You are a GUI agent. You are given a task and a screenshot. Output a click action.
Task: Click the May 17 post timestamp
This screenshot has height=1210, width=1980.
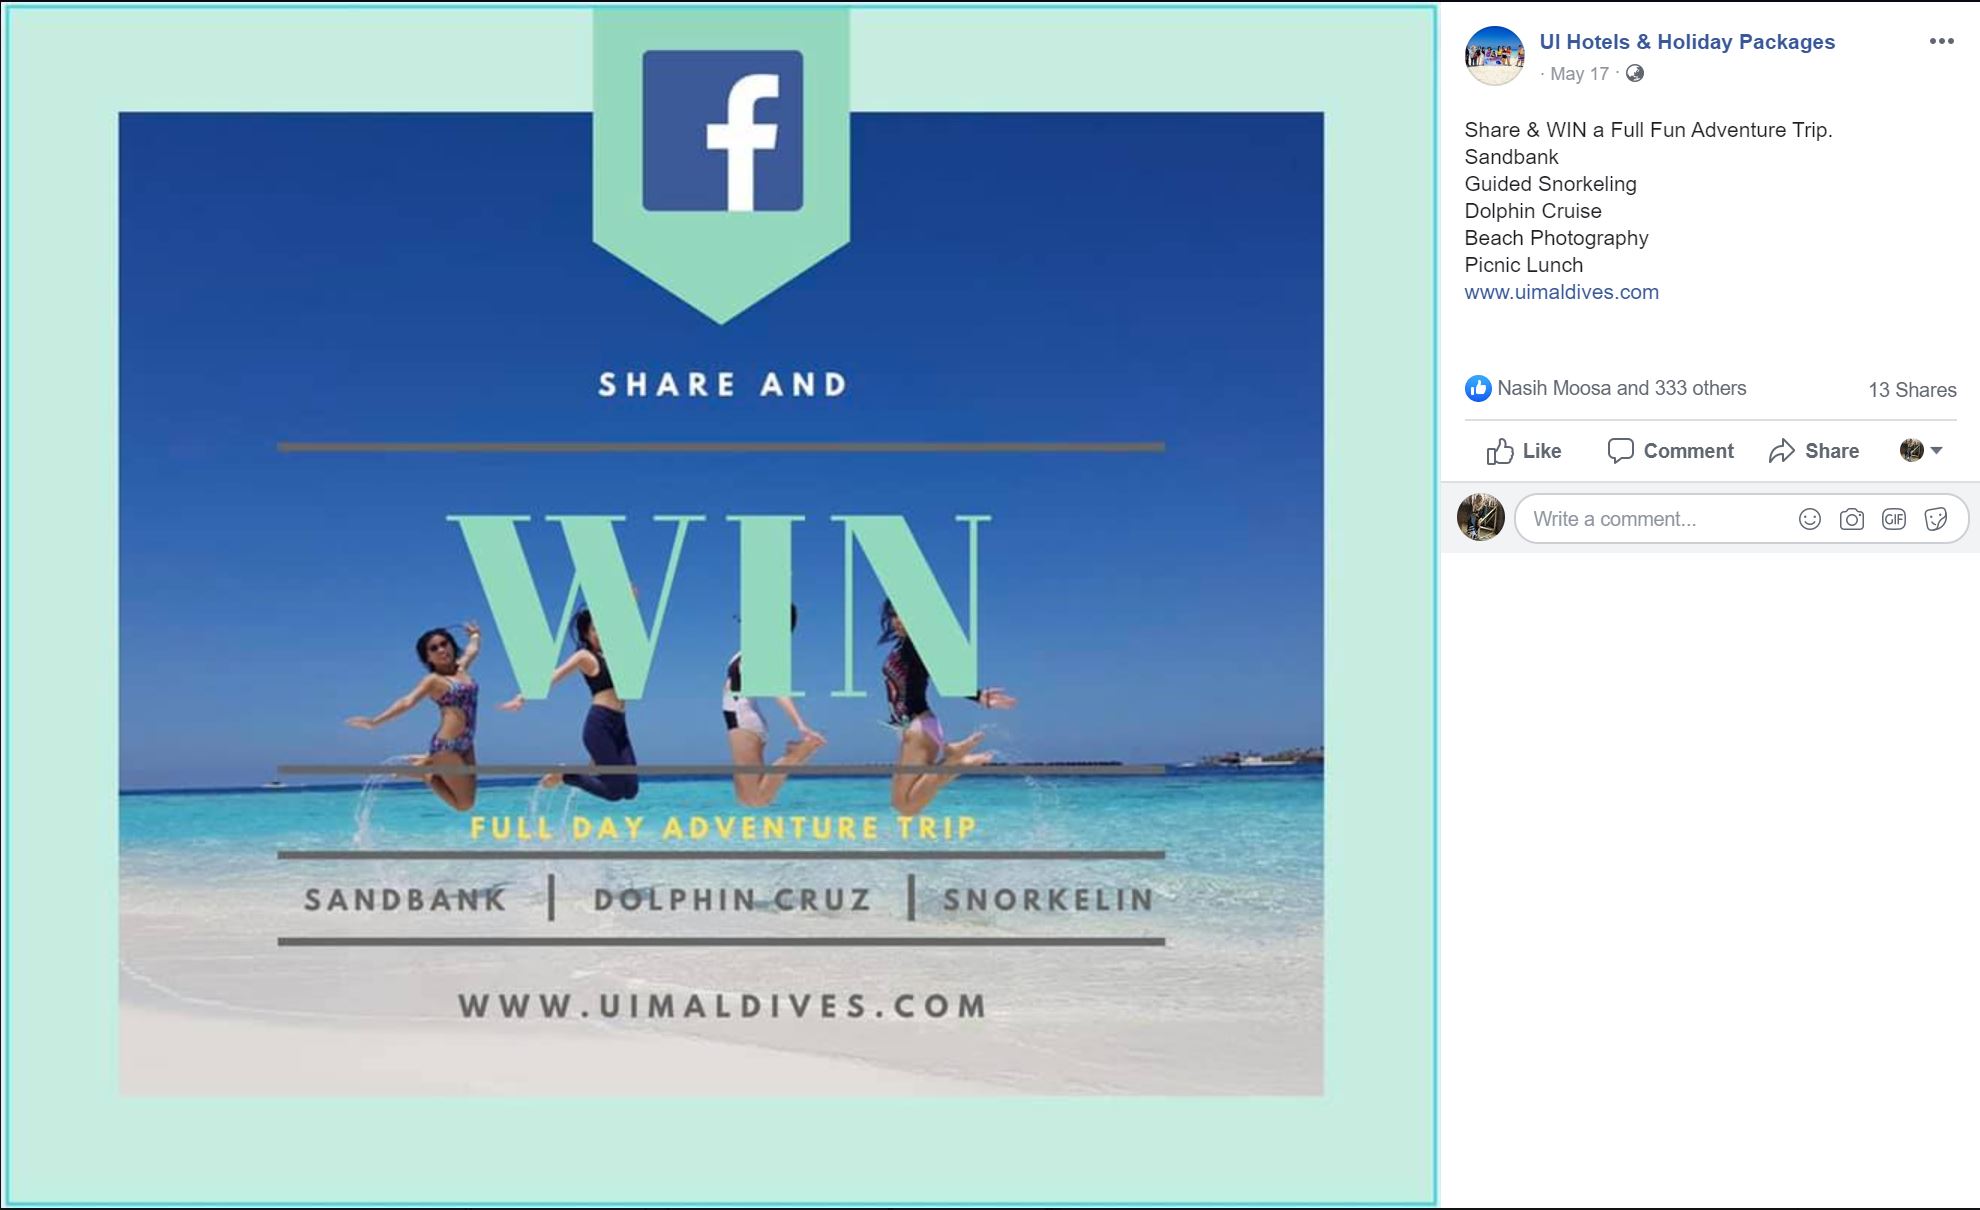1579,74
